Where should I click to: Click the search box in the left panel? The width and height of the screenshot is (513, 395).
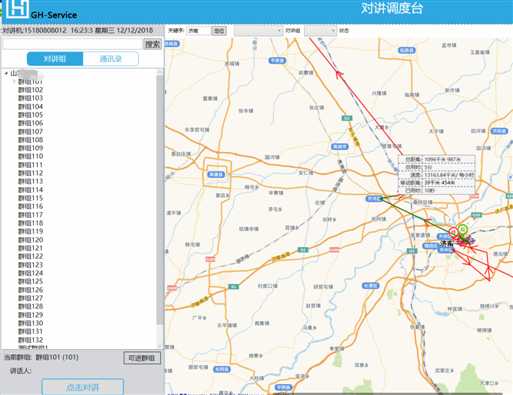(x=73, y=44)
